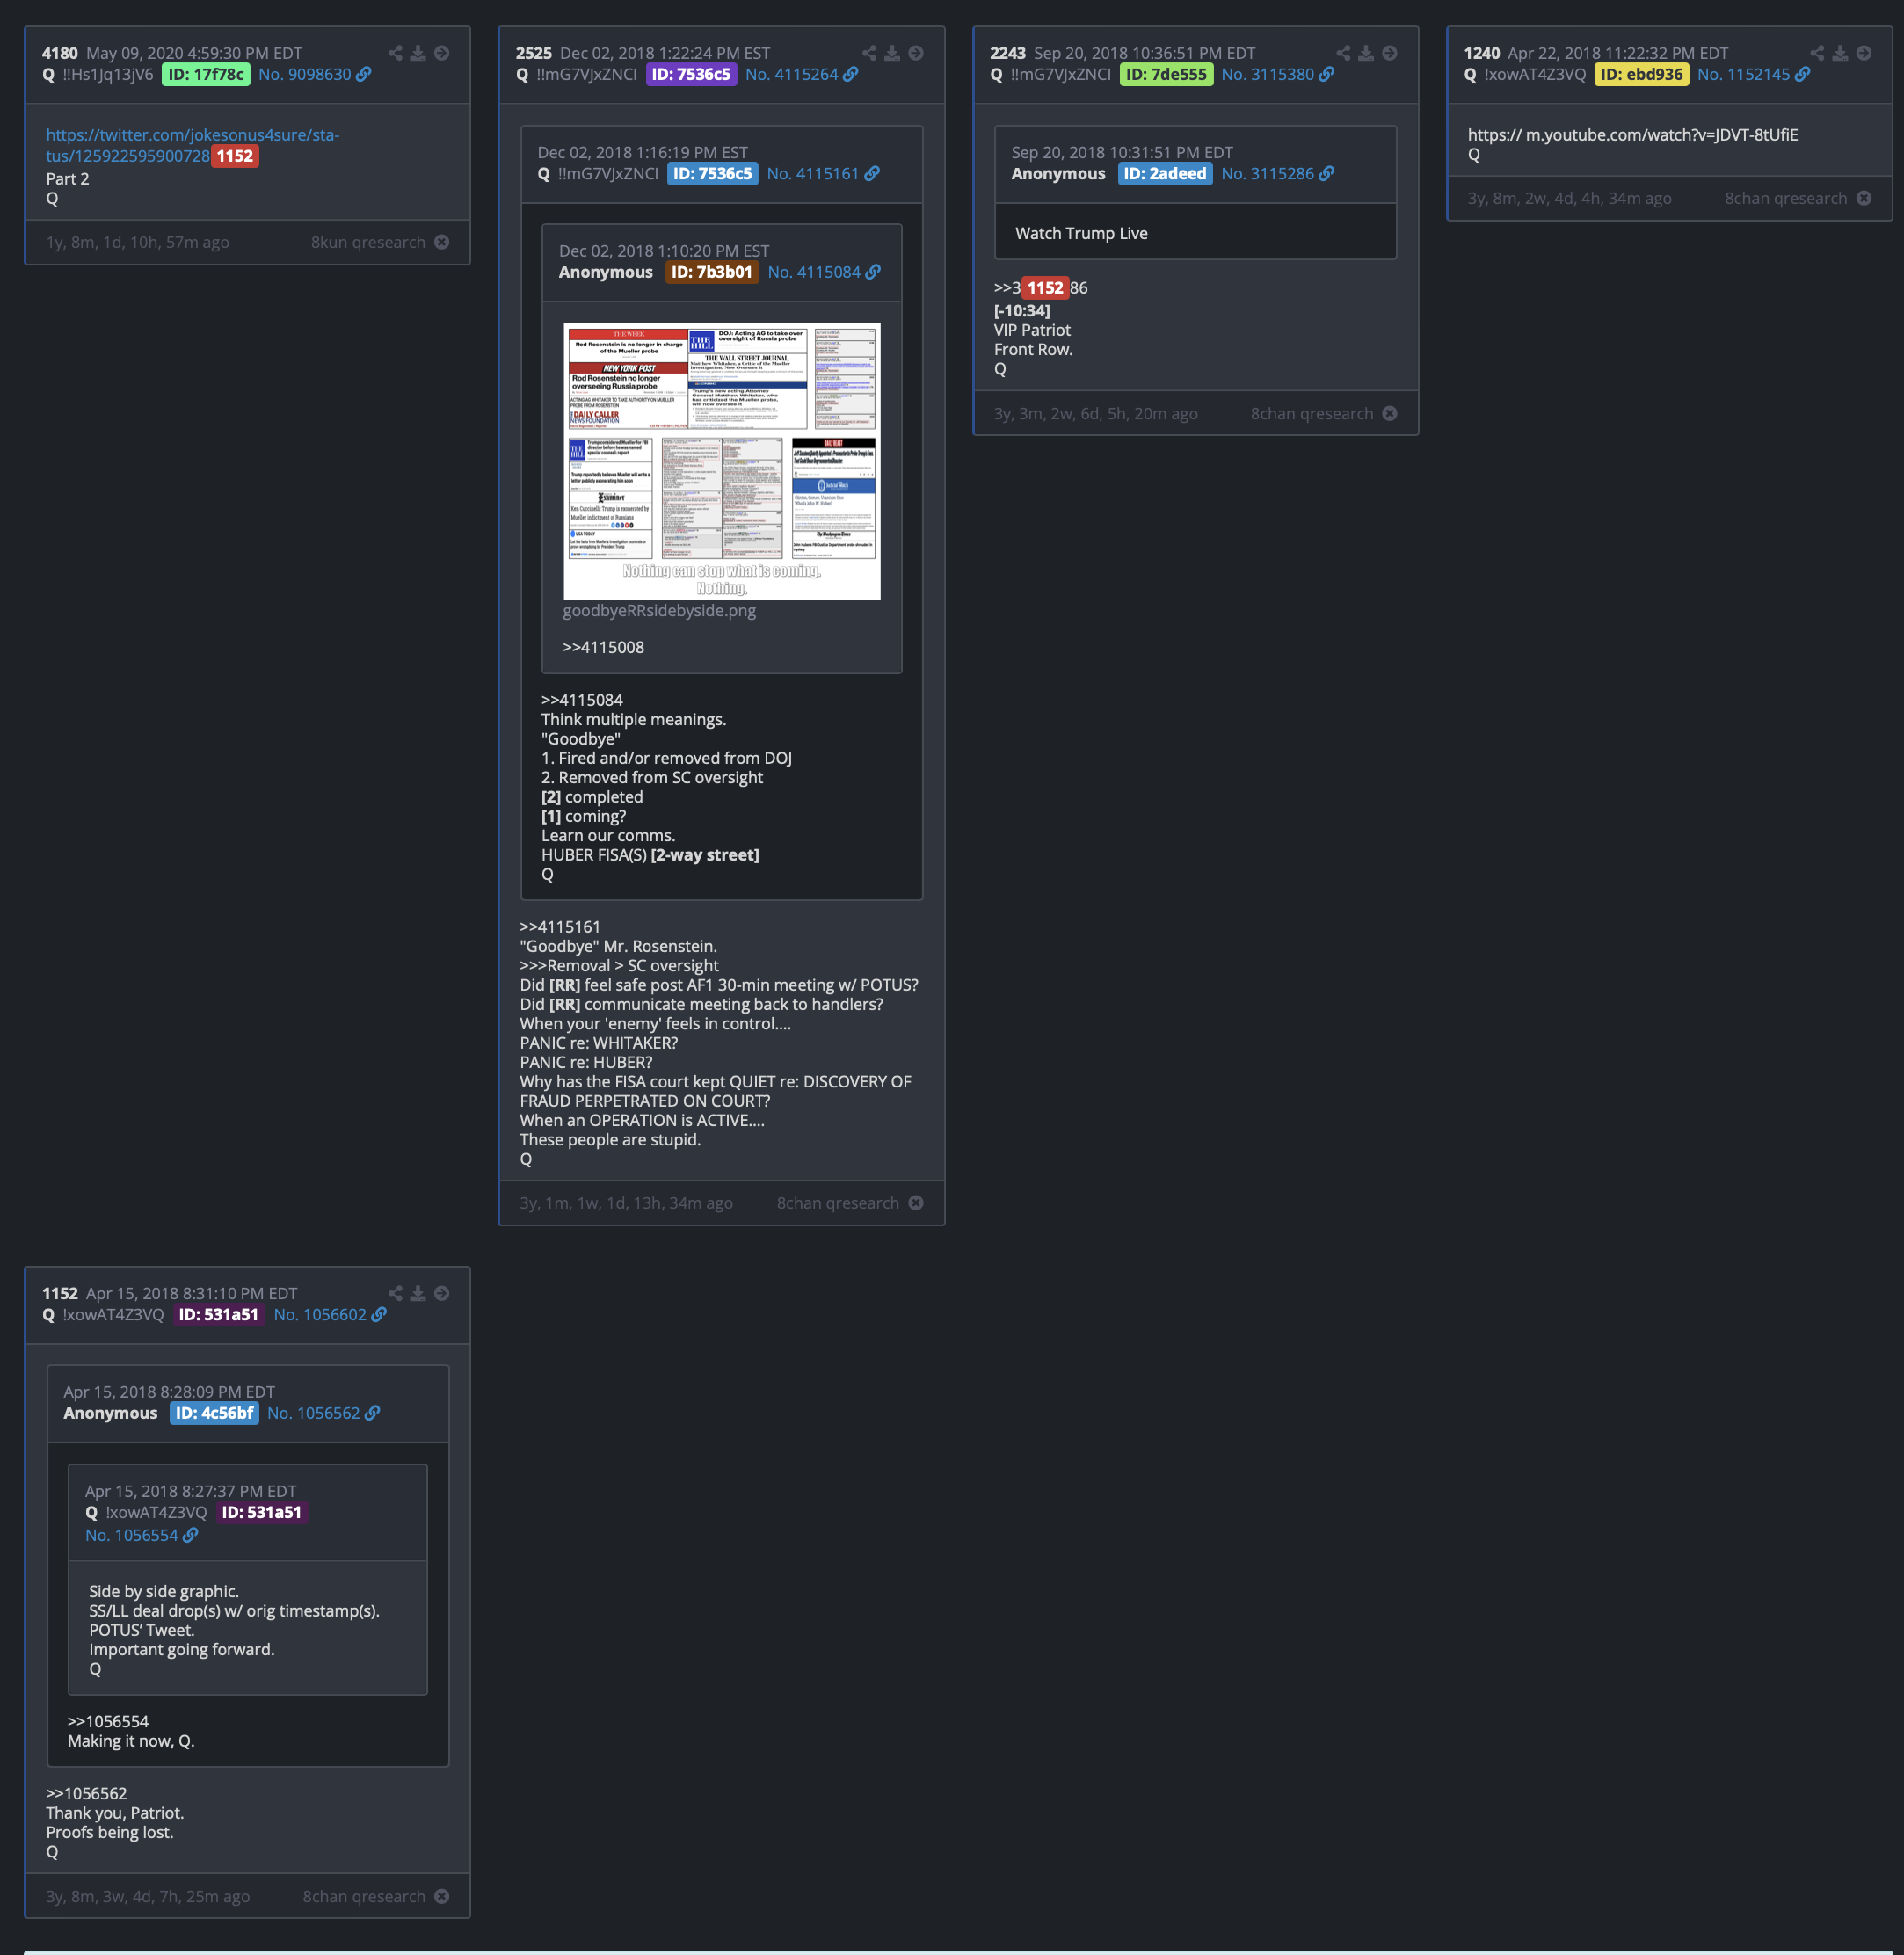
Task: Click the goodbyeRRsidebyside.png filename
Action: [x=659, y=611]
